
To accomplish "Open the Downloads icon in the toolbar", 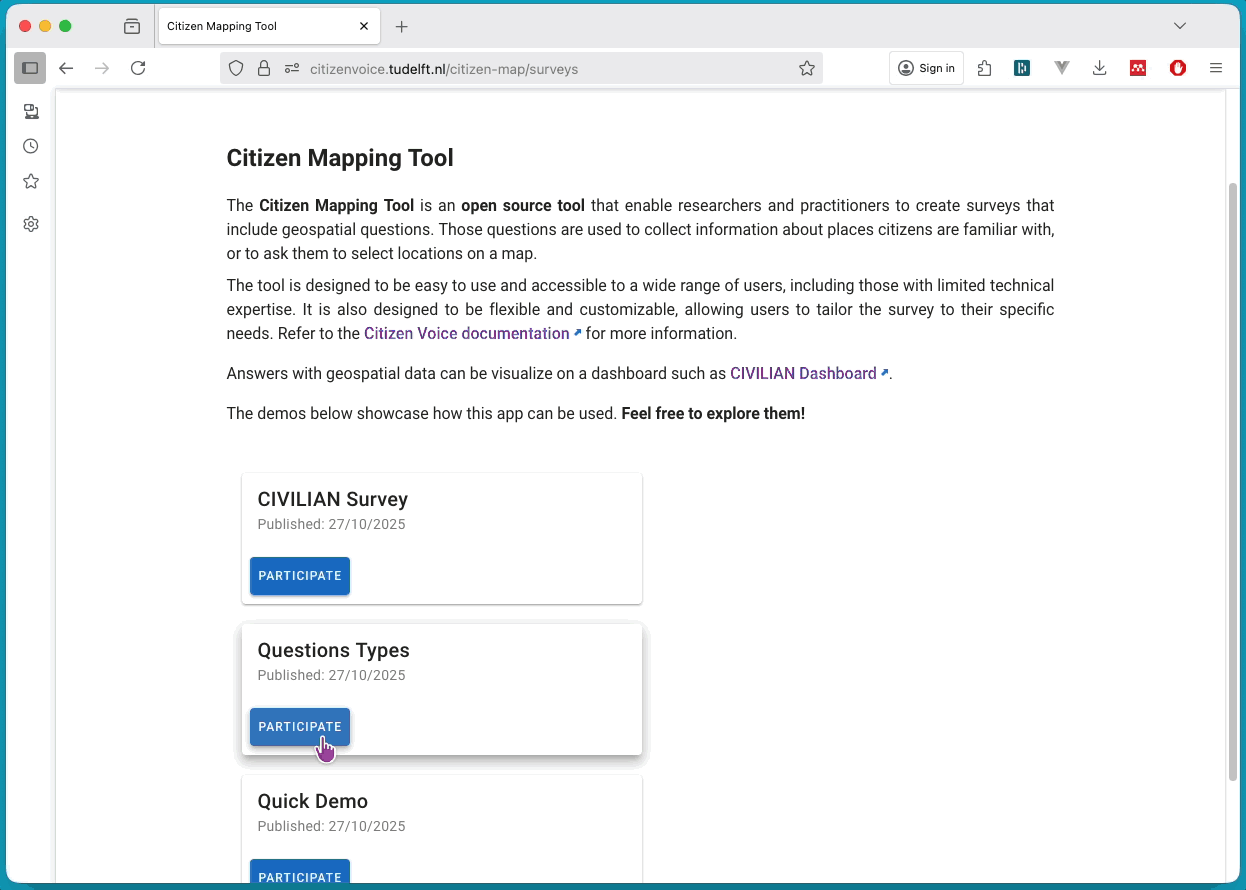I will coord(1099,68).
